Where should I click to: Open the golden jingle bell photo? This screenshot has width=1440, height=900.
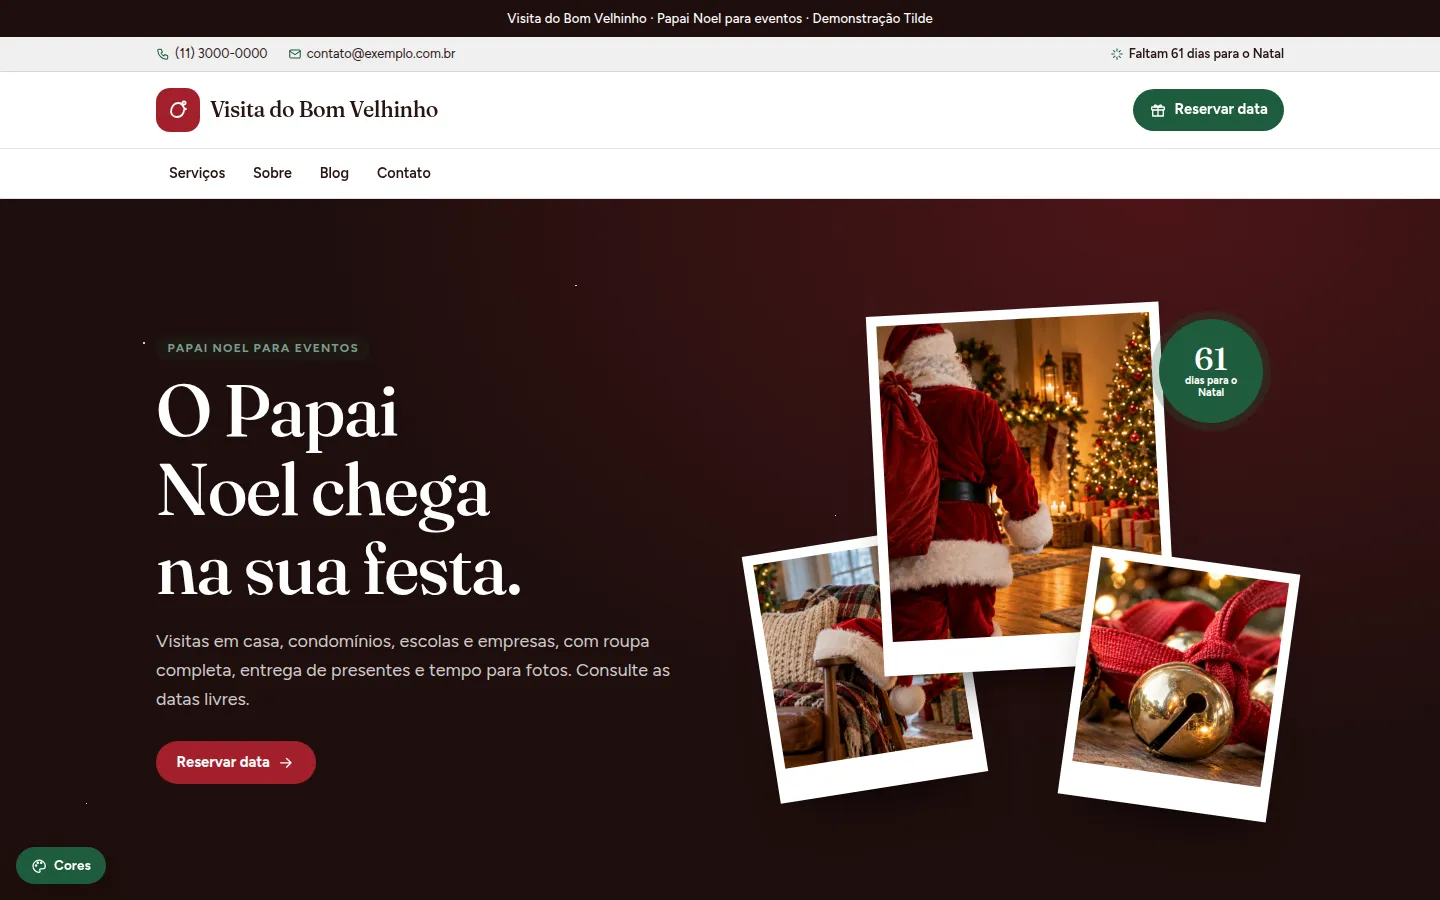[x=1180, y=683]
